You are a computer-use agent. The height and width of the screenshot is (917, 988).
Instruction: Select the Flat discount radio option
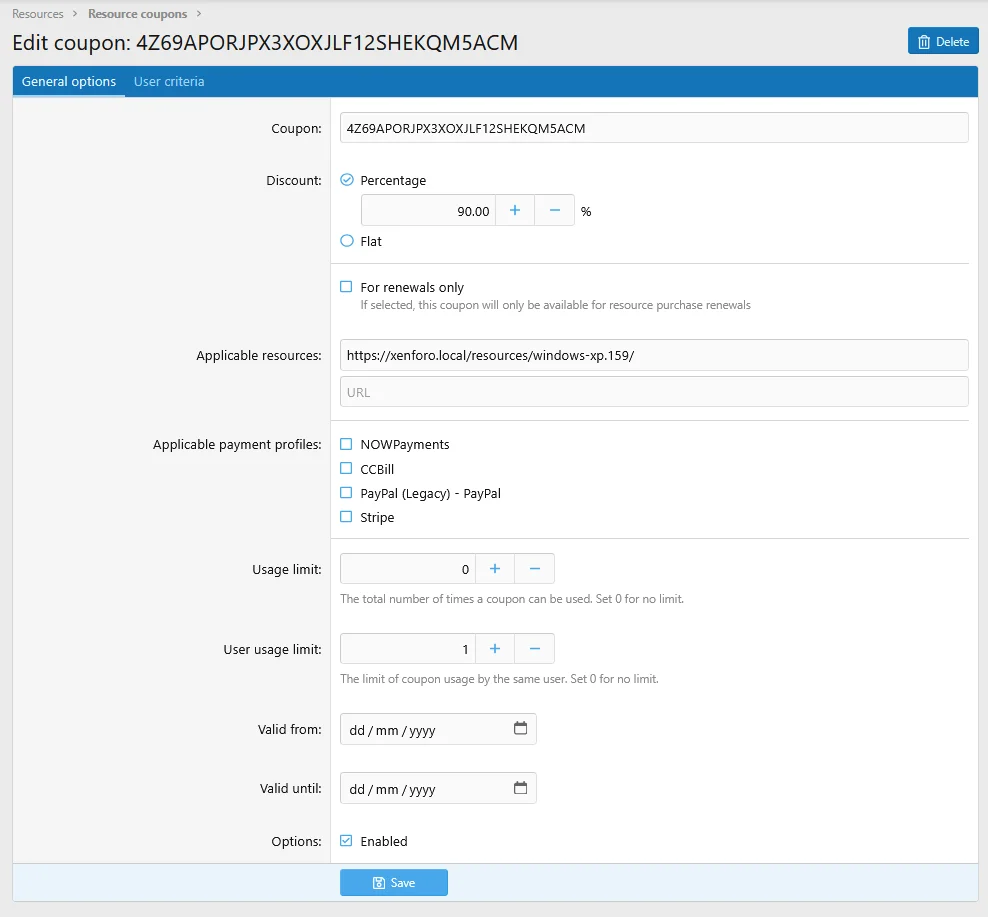click(347, 241)
